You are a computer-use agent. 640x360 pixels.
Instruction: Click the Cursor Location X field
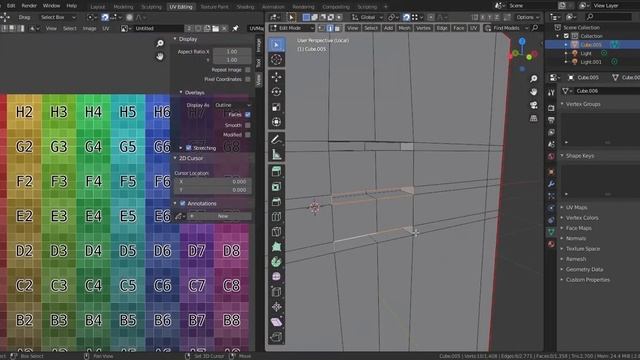click(x=213, y=181)
